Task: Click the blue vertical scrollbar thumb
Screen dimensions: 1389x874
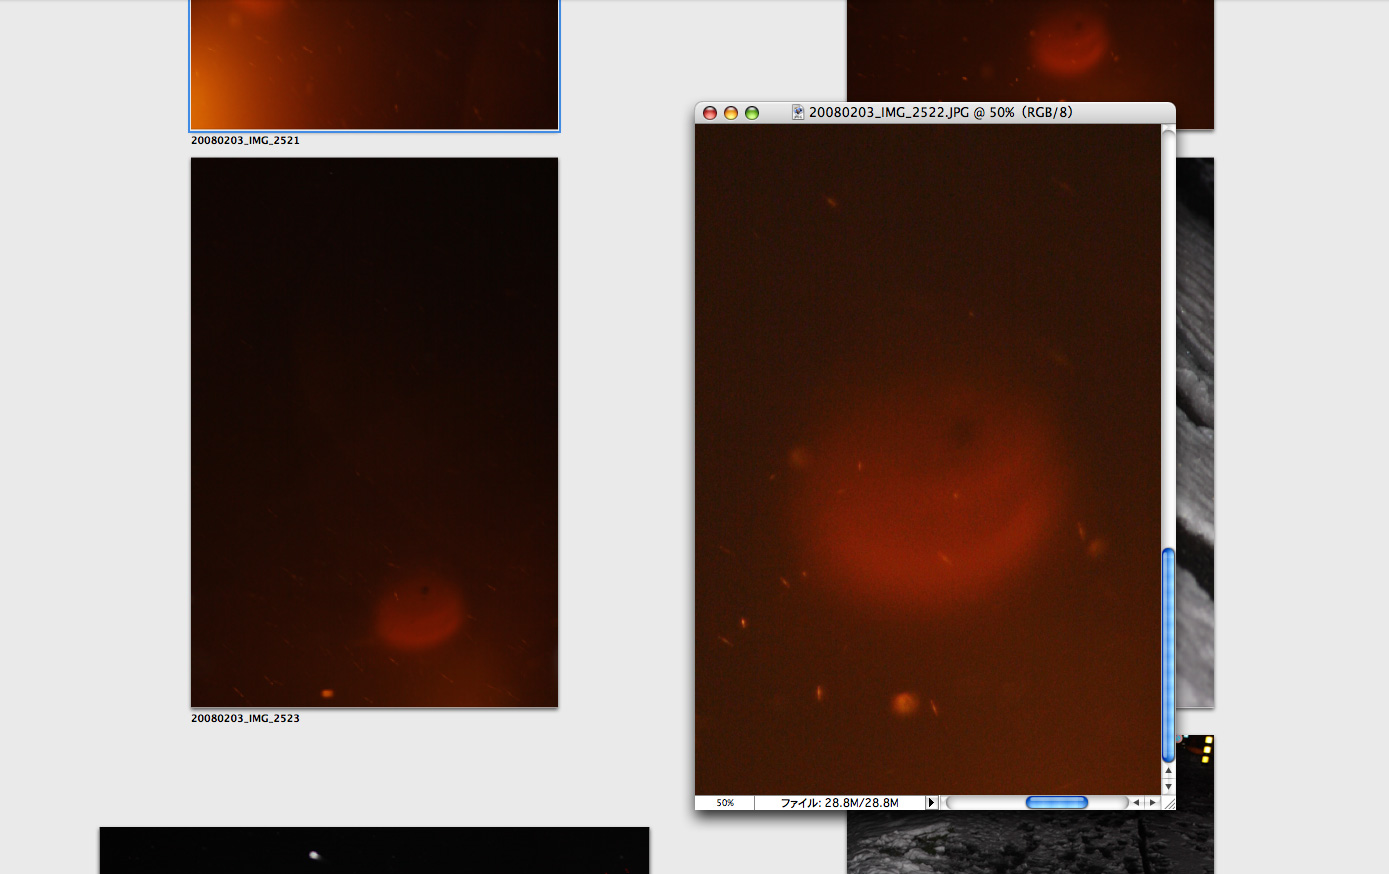Action: coord(1168,655)
